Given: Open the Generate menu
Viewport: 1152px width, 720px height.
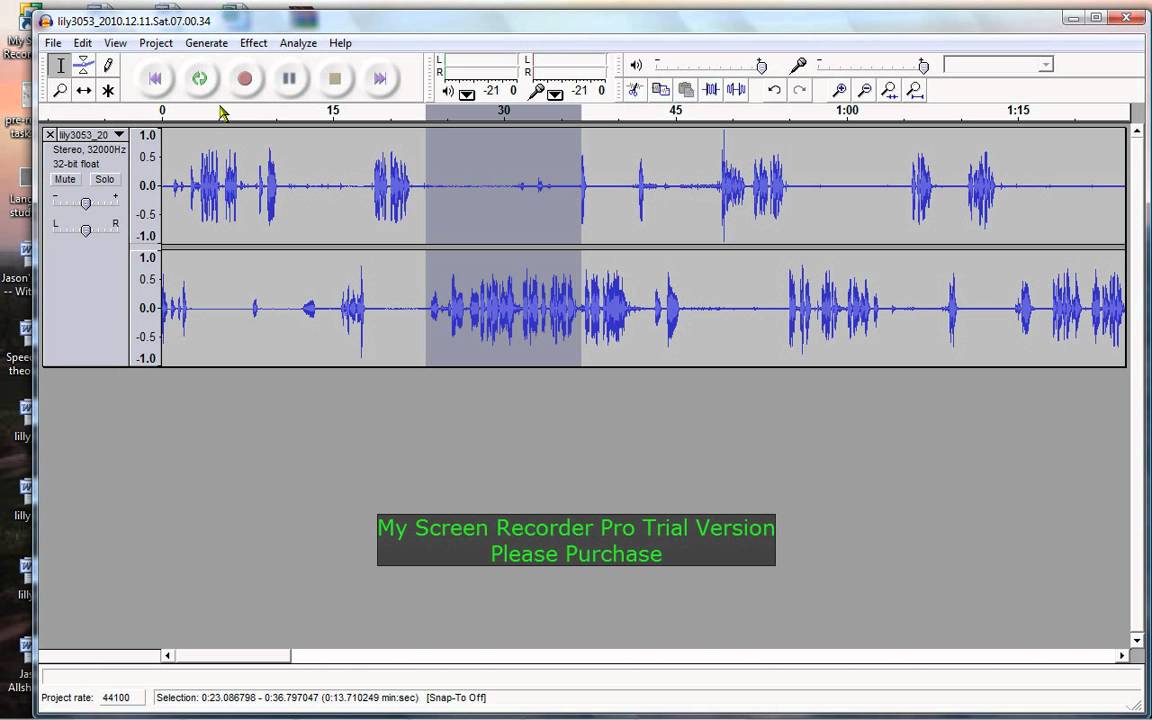Looking at the screenshot, I should (x=206, y=43).
